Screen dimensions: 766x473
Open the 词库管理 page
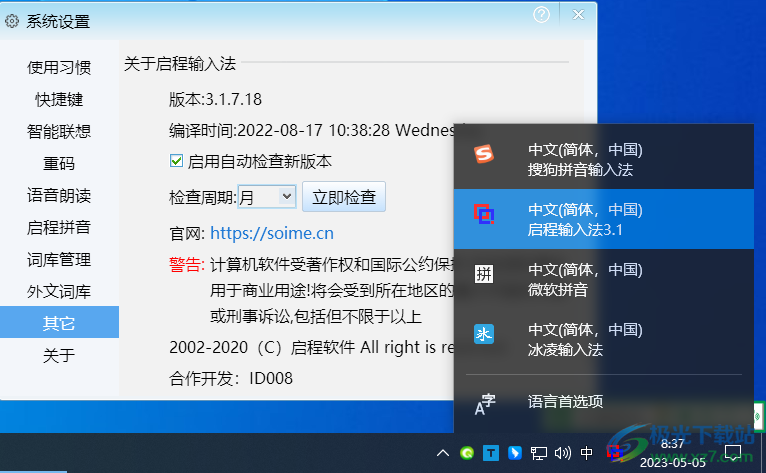59,259
